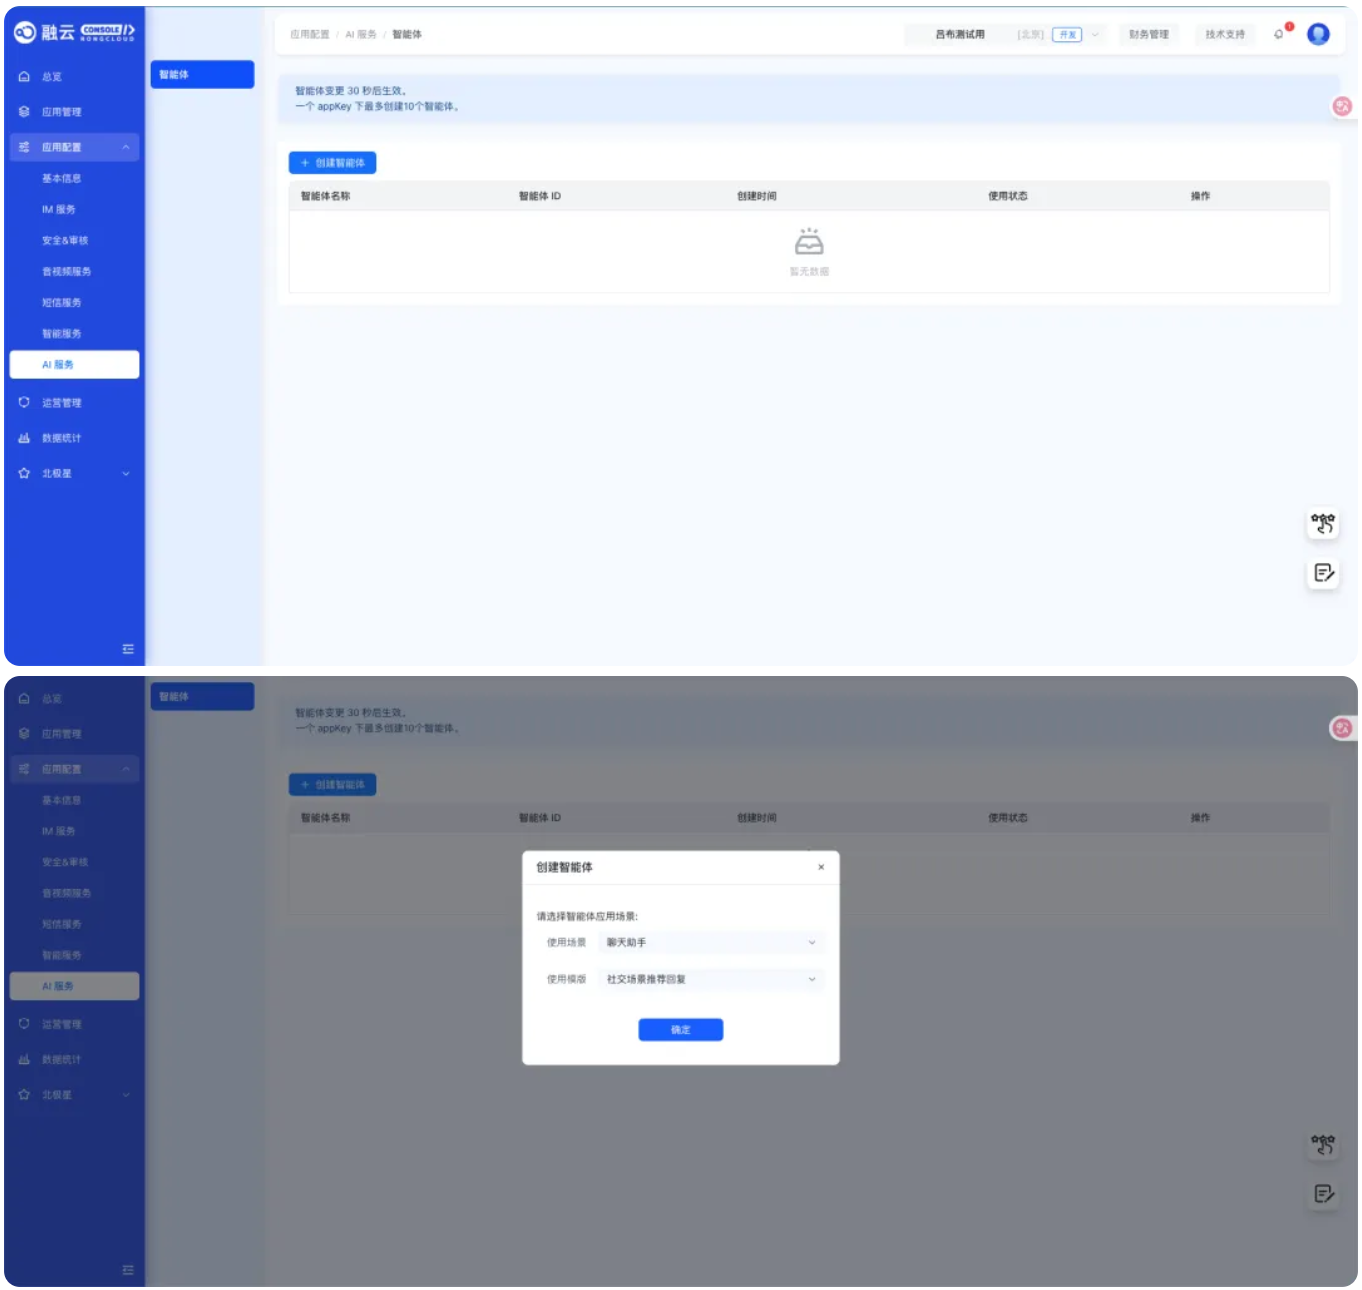
Task: Click the 确定 button in the dialog
Action: 681,1030
